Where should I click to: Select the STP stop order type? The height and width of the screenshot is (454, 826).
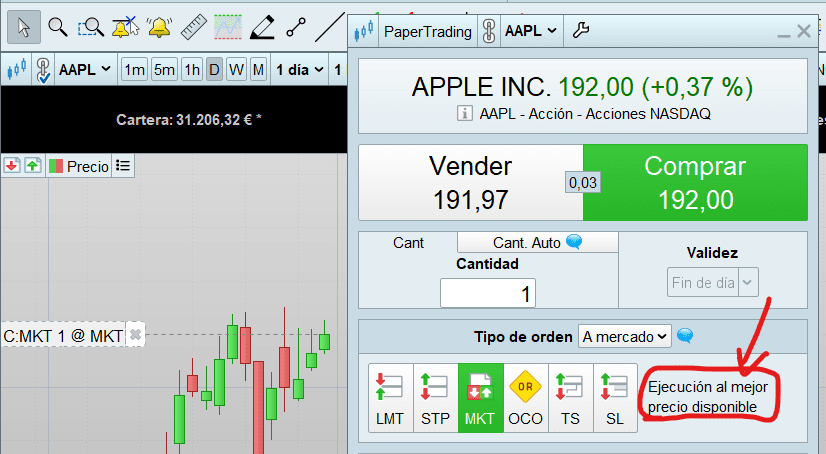tap(436, 398)
